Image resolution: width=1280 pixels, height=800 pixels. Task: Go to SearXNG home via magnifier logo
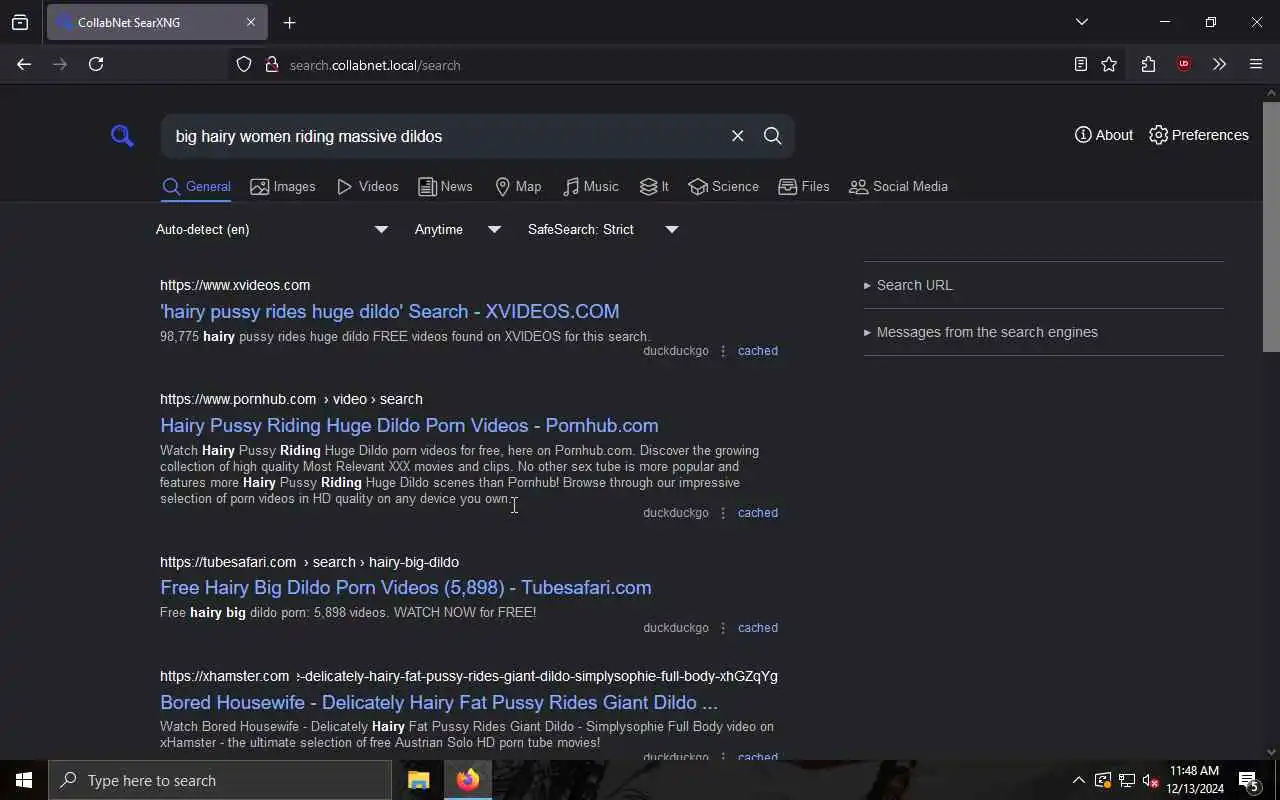[122, 136]
